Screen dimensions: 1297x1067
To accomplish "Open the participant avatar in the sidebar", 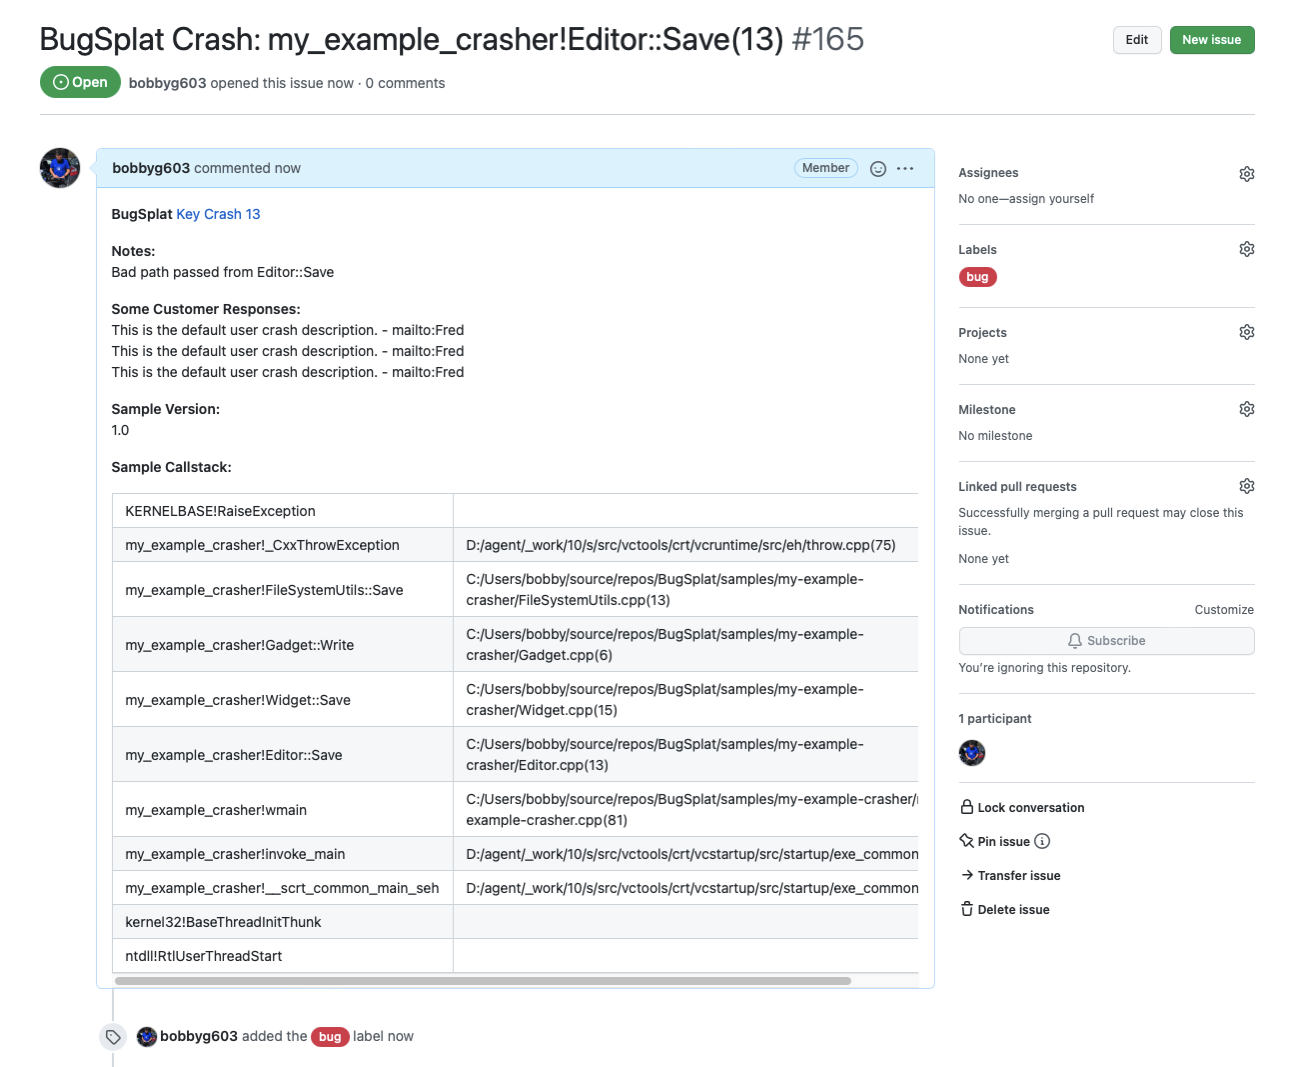I will click(972, 753).
